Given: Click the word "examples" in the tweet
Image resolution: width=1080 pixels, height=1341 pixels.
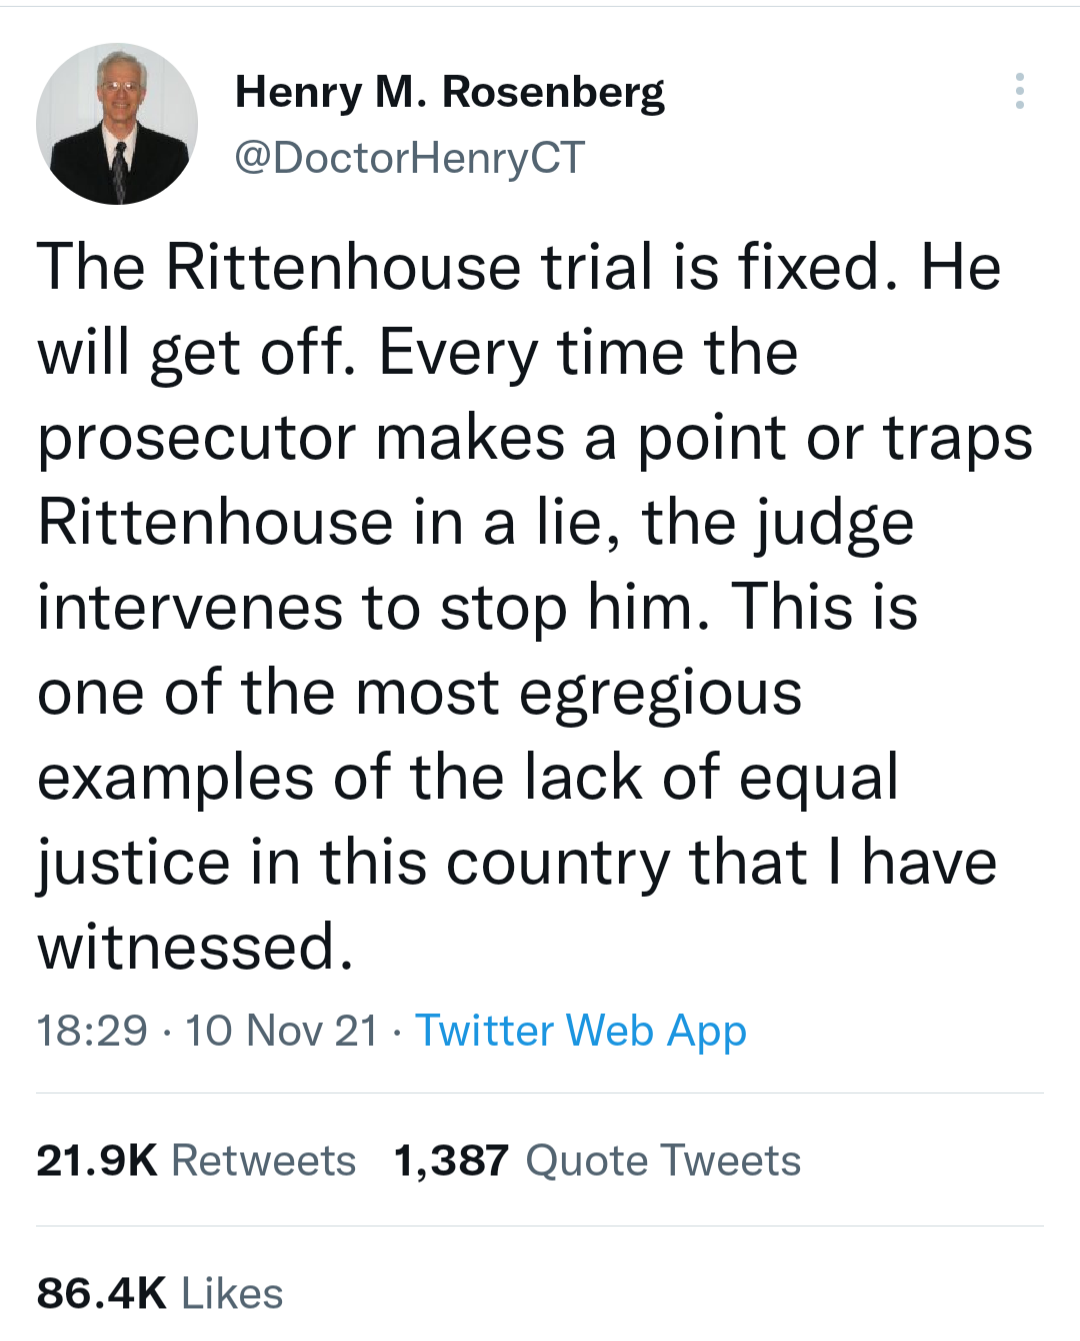Looking at the screenshot, I should coord(175,779).
